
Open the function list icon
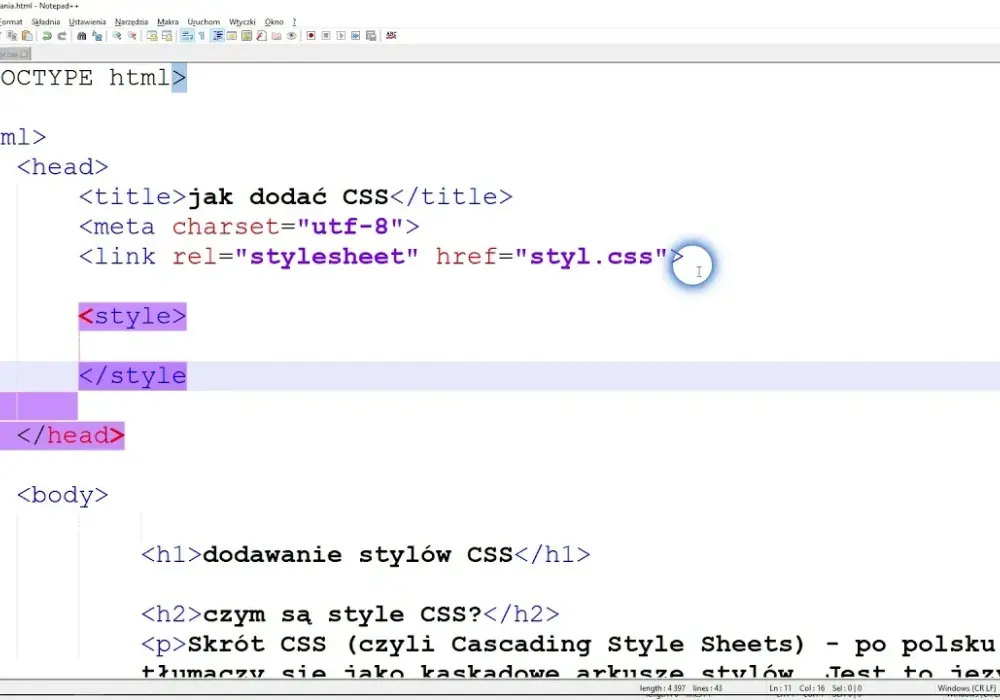(x=261, y=36)
